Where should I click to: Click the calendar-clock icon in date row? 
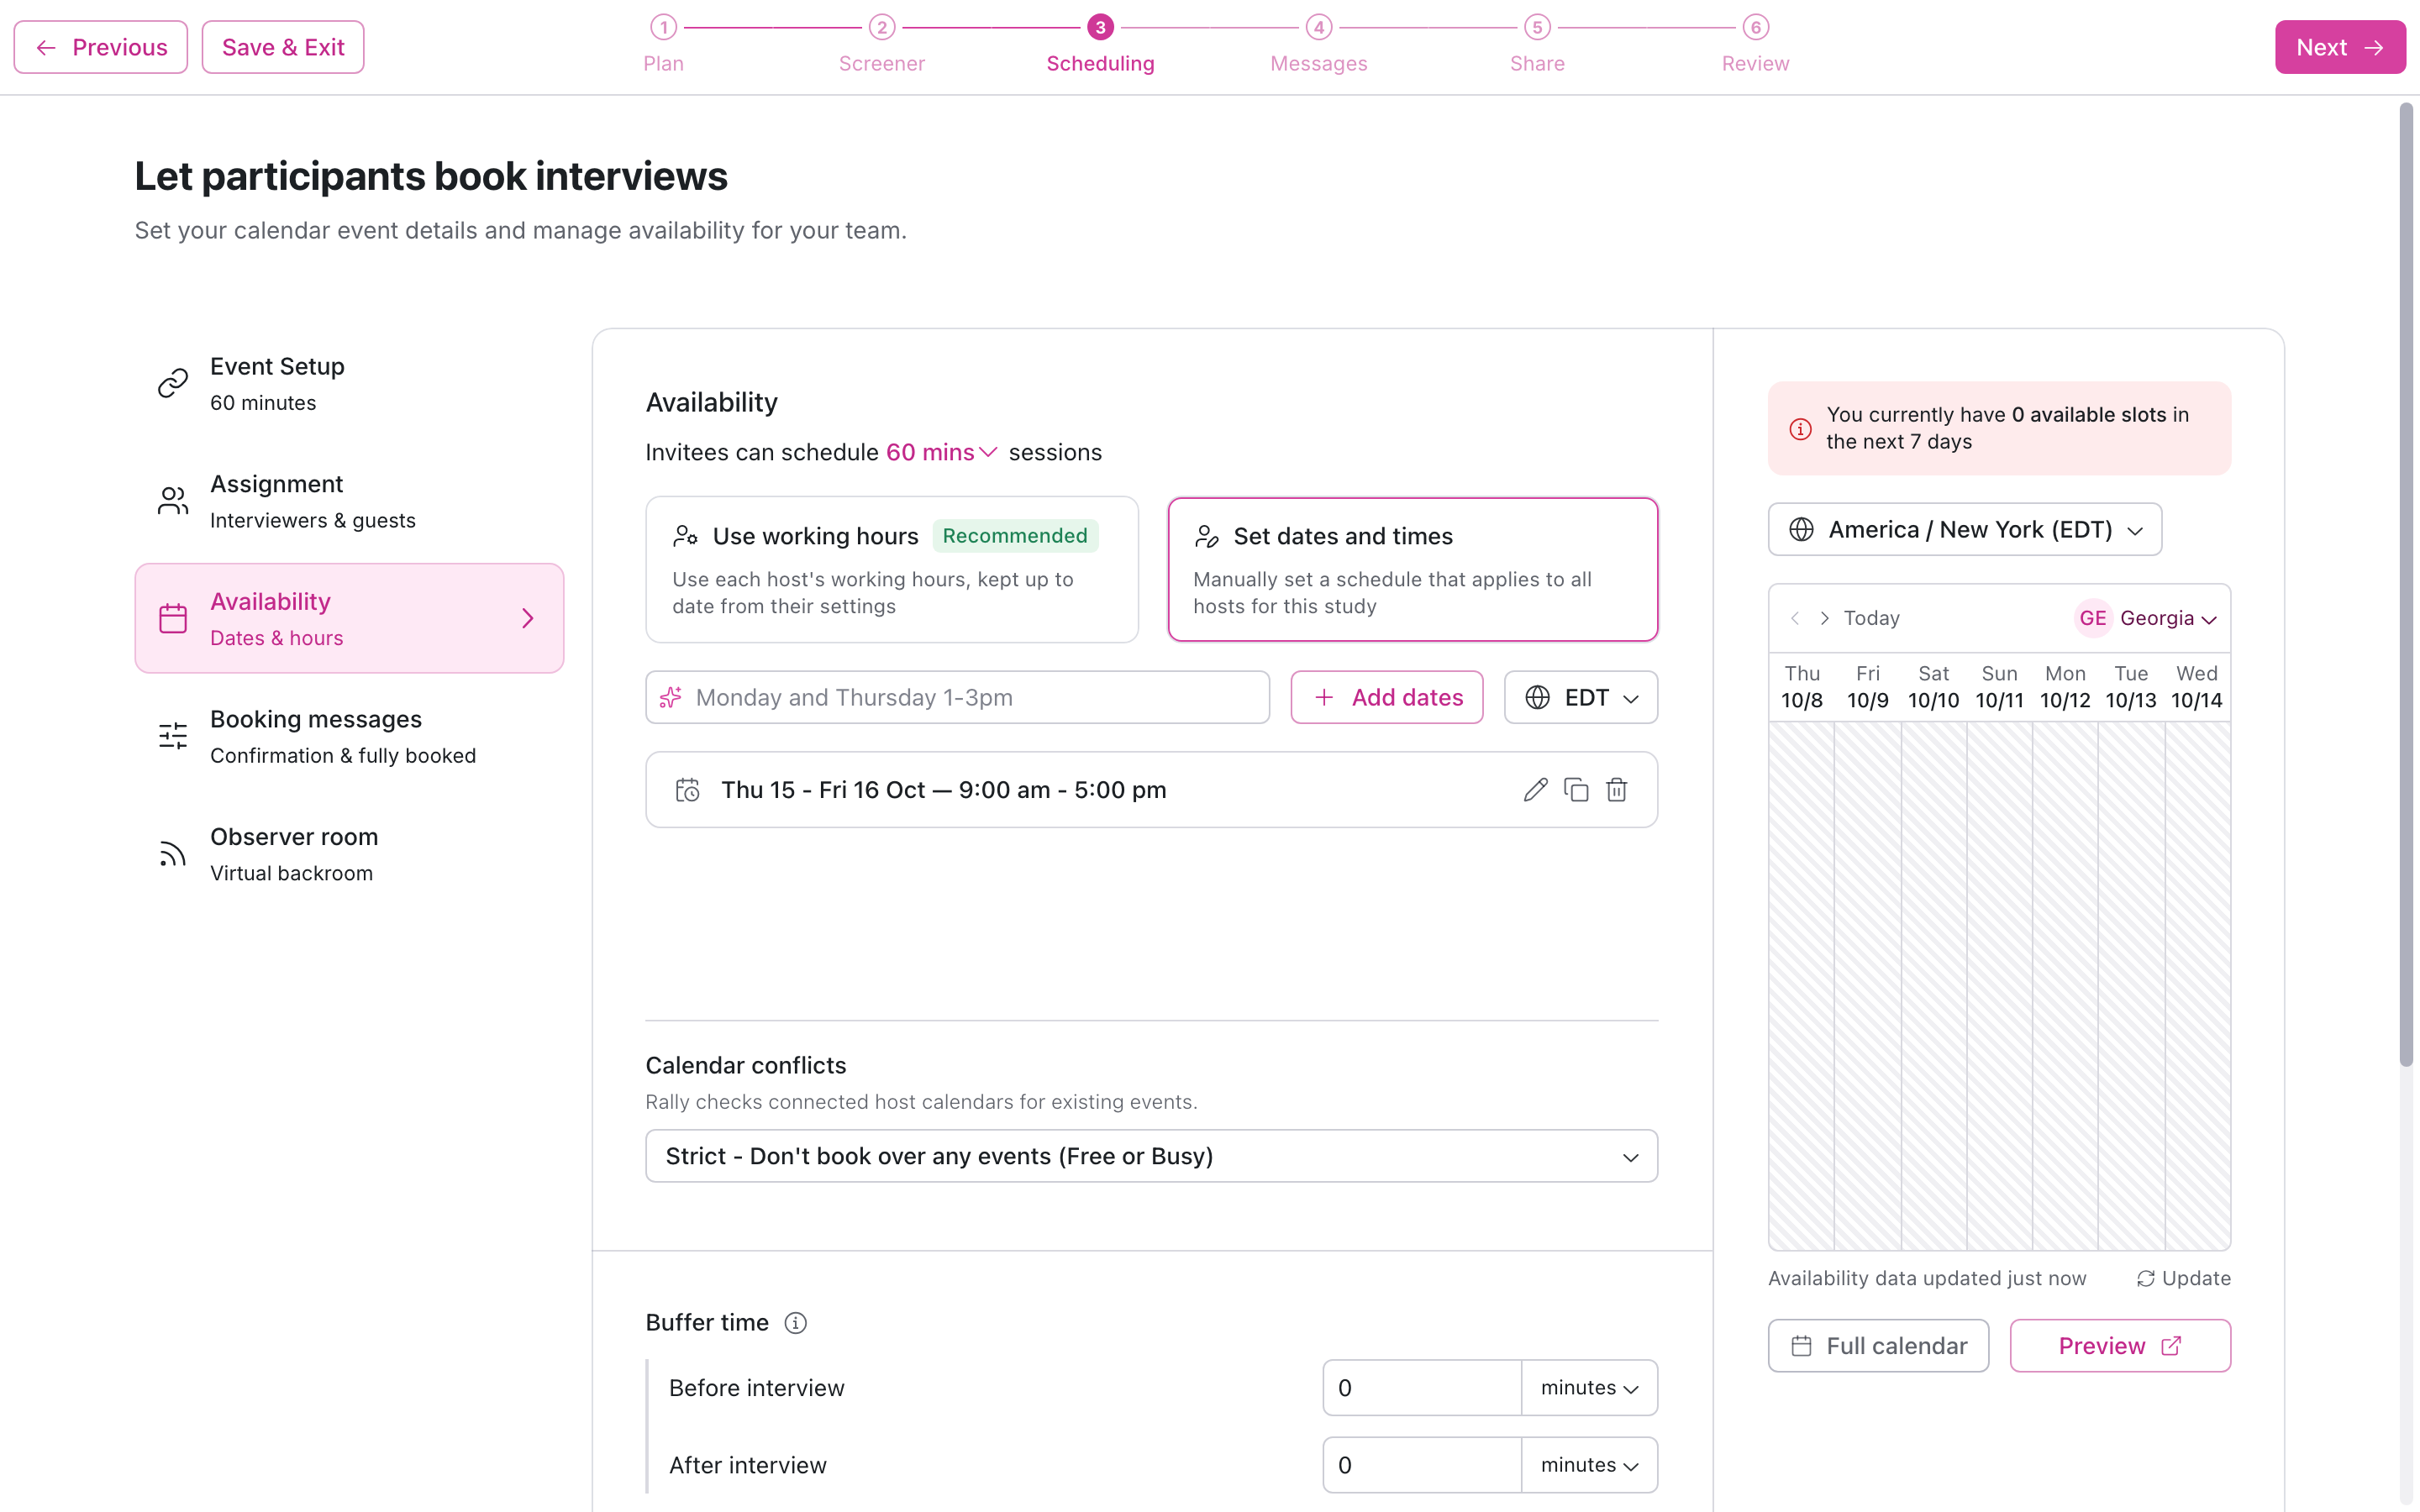[687, 790]
